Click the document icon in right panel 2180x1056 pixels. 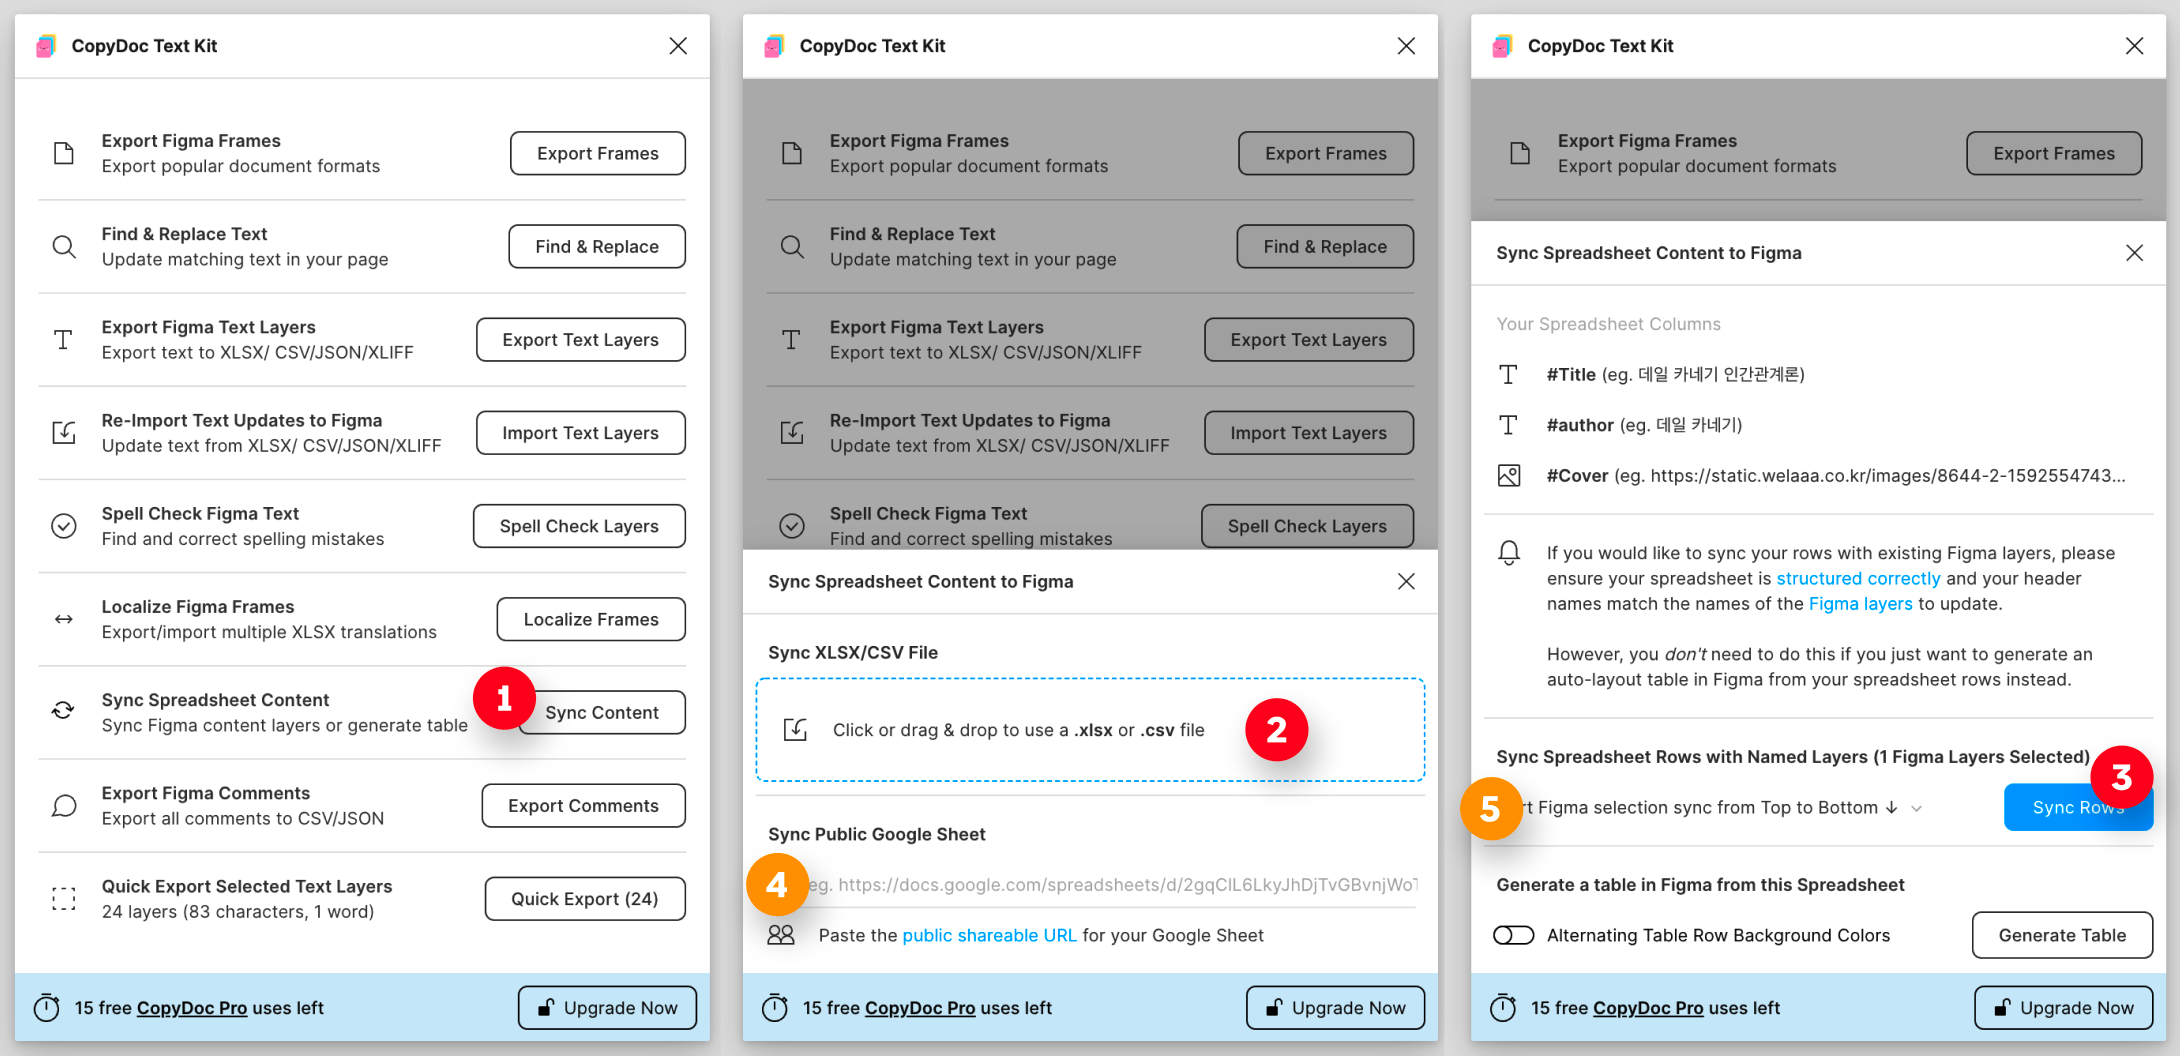[x=1520, y=153]
